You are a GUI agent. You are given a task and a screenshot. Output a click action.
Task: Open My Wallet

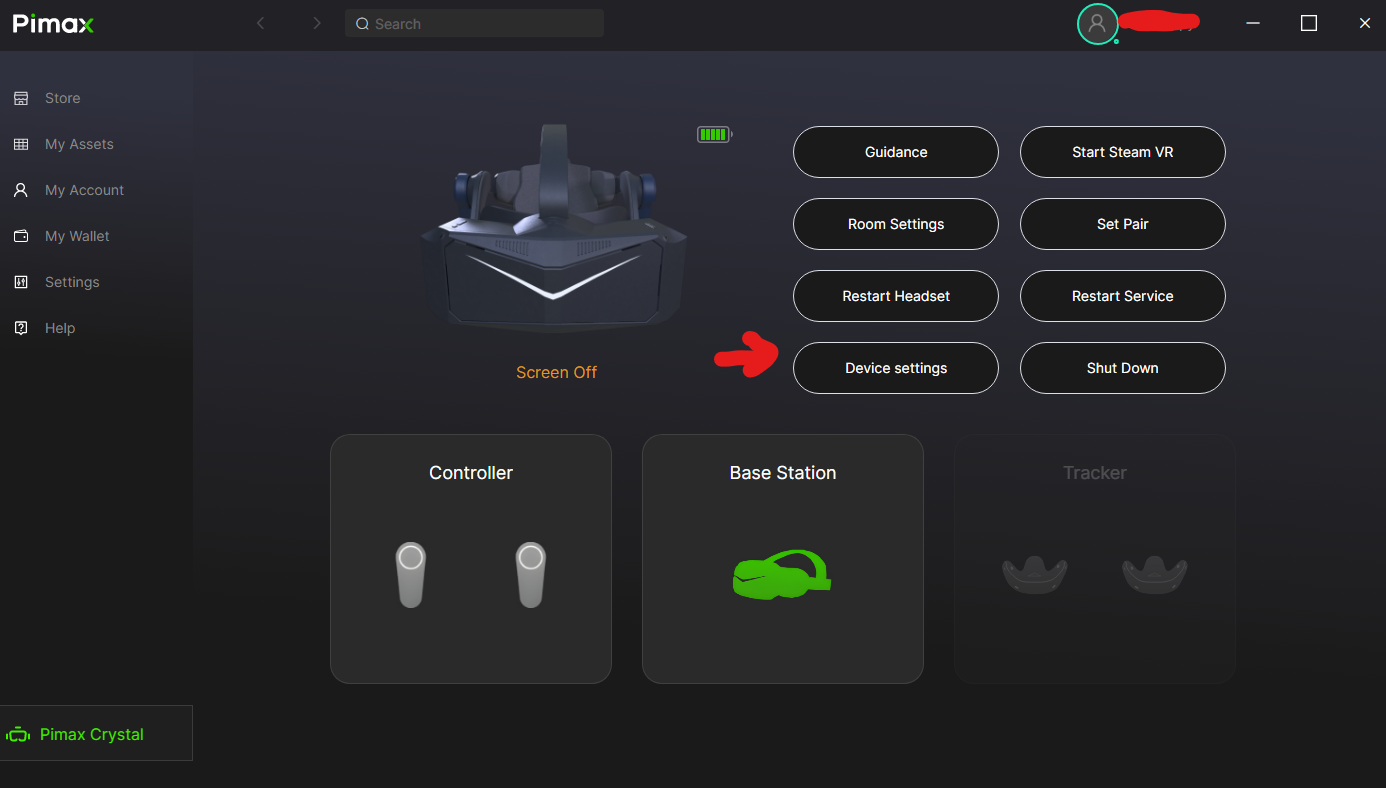click(77, 236)
